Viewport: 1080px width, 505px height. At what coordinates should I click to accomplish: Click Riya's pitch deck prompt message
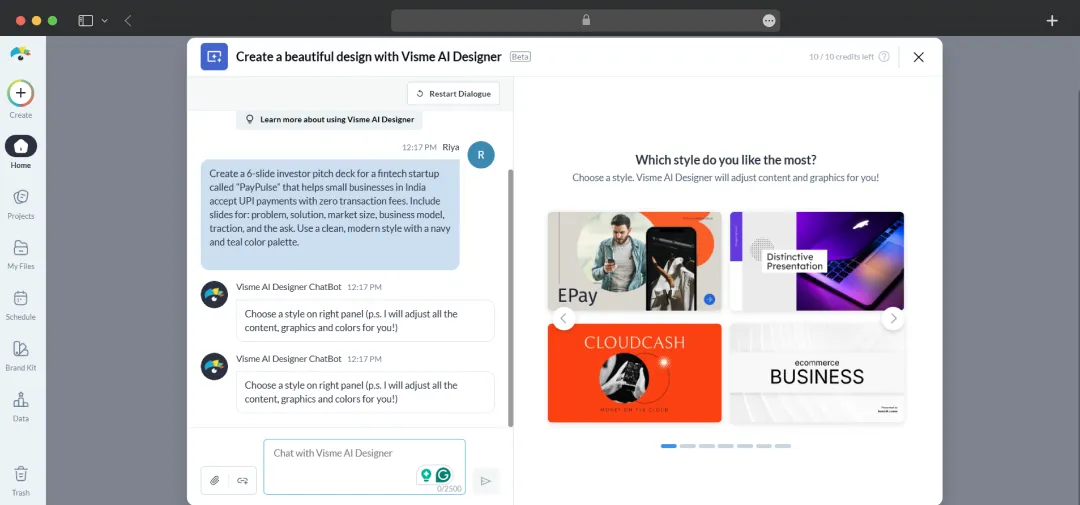click(330, 214)
